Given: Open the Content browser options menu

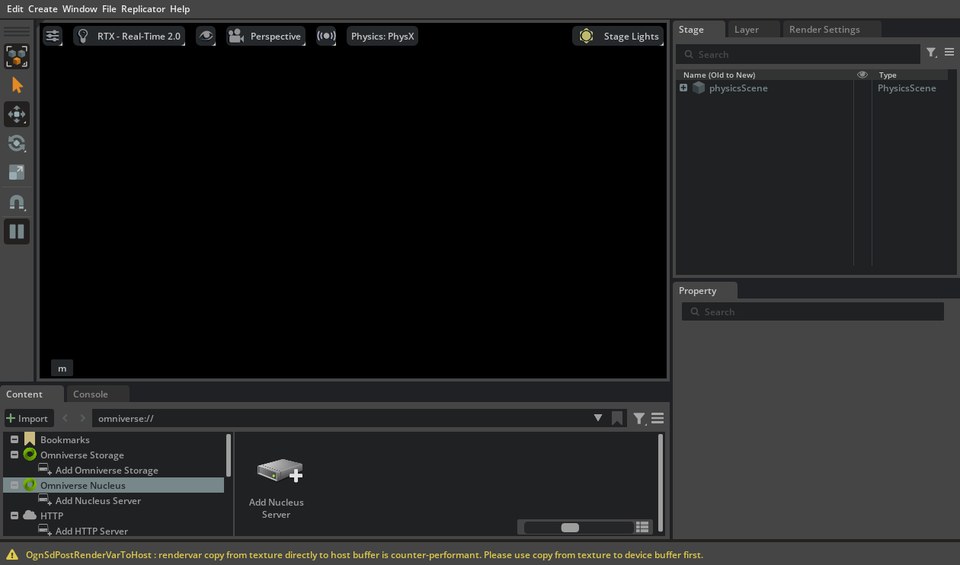Looking at the screenshot, I should click(658, 418).
